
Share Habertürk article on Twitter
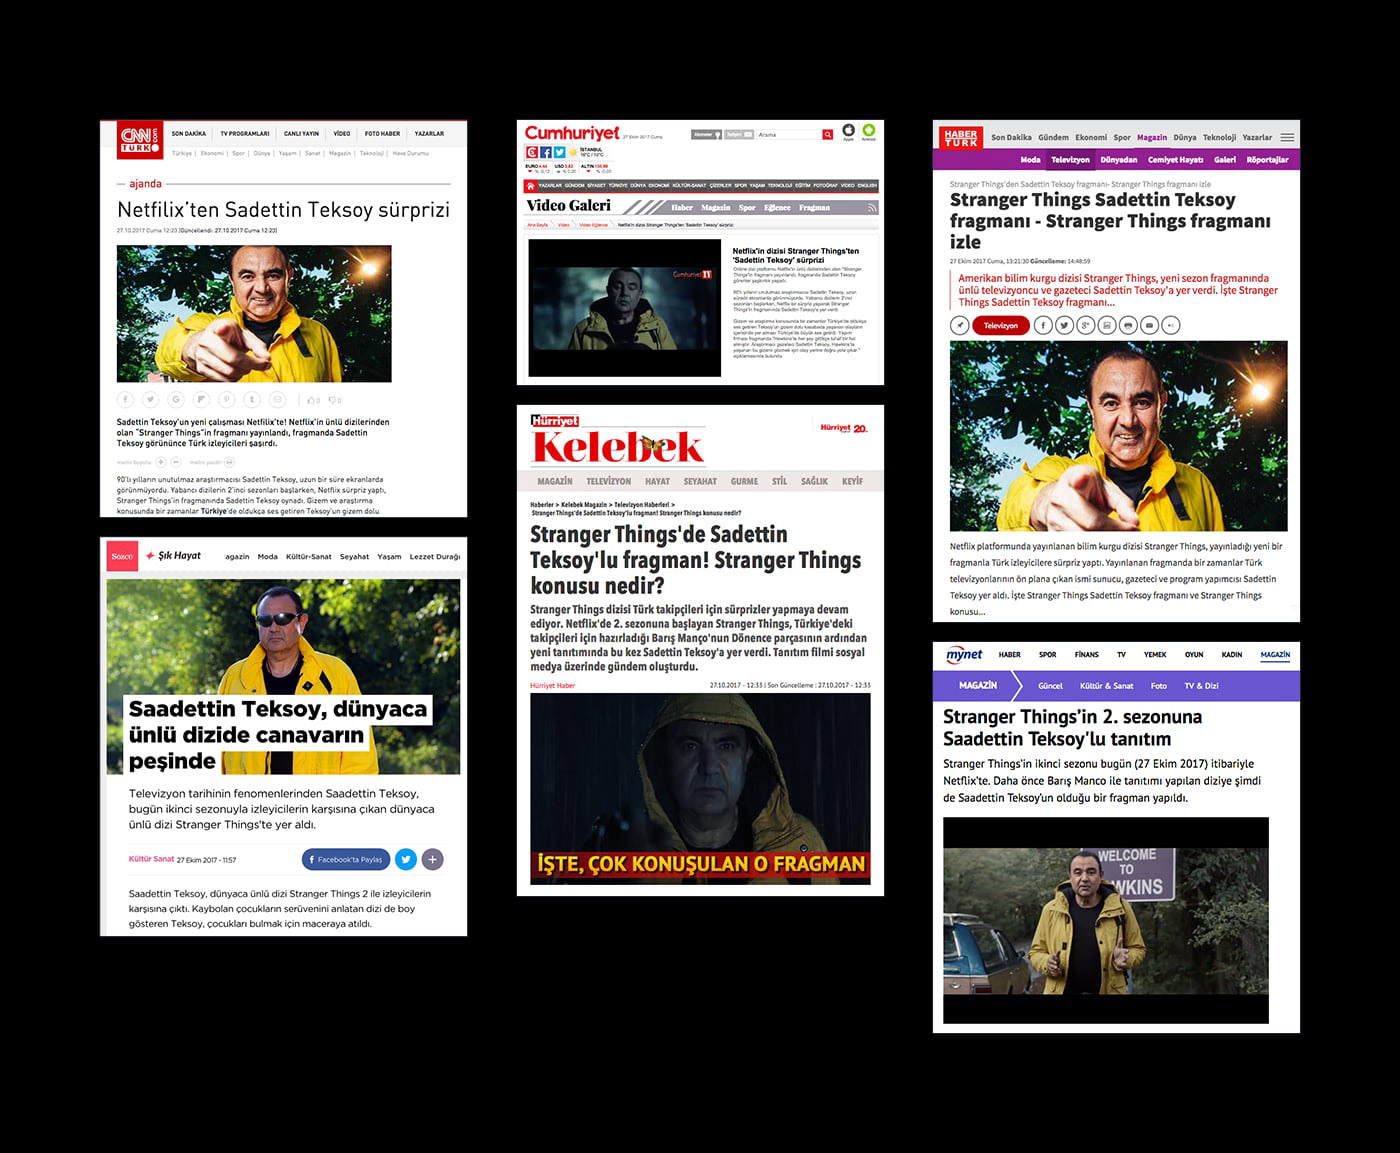point(1064,325)
